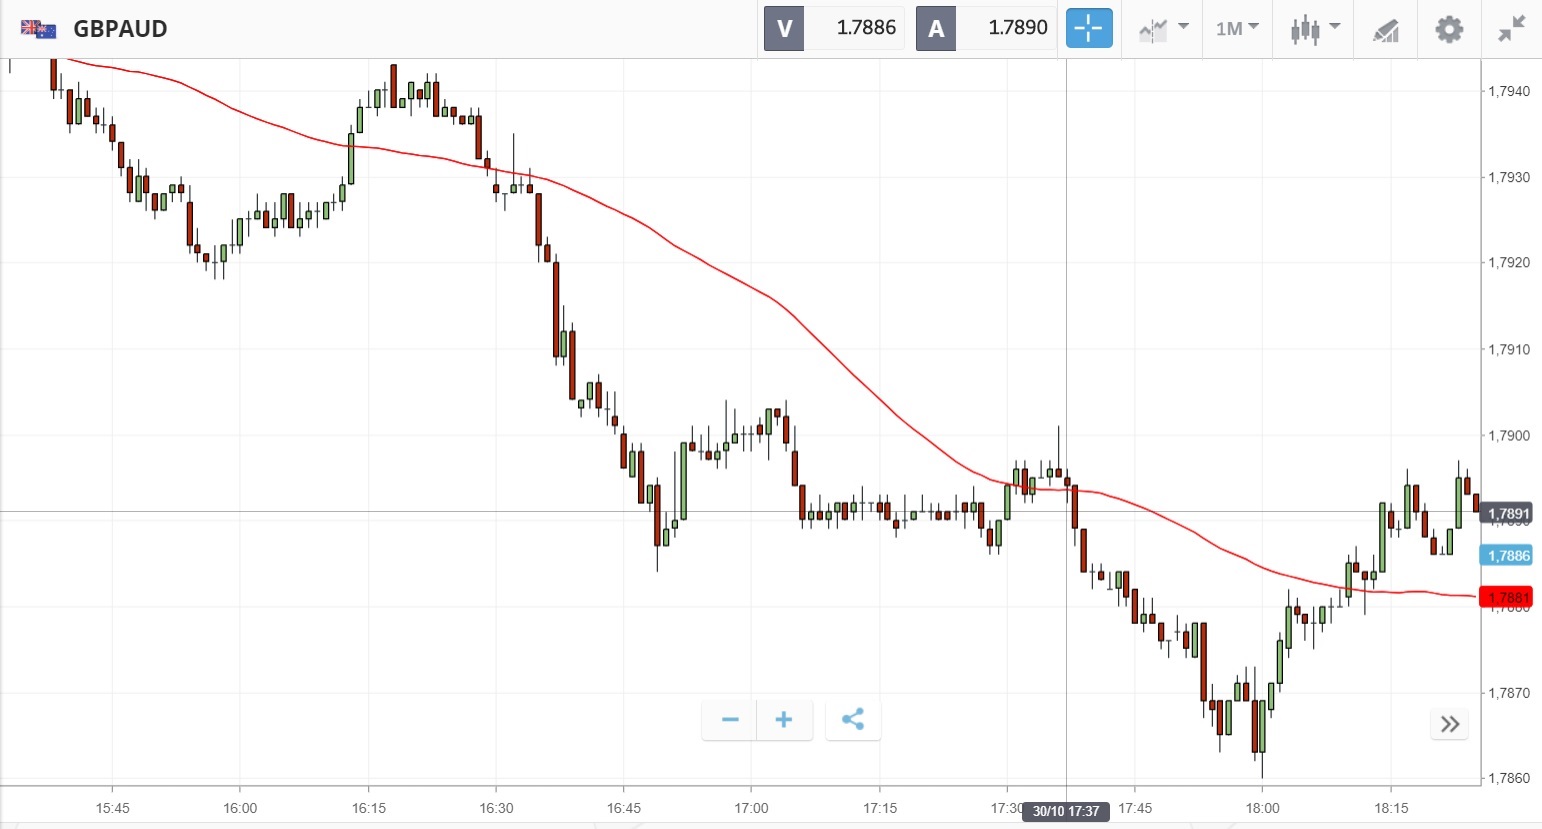The image size is (1542, 829).
Task: Click the GBPAUD symbol name
Action: (120, 29)
